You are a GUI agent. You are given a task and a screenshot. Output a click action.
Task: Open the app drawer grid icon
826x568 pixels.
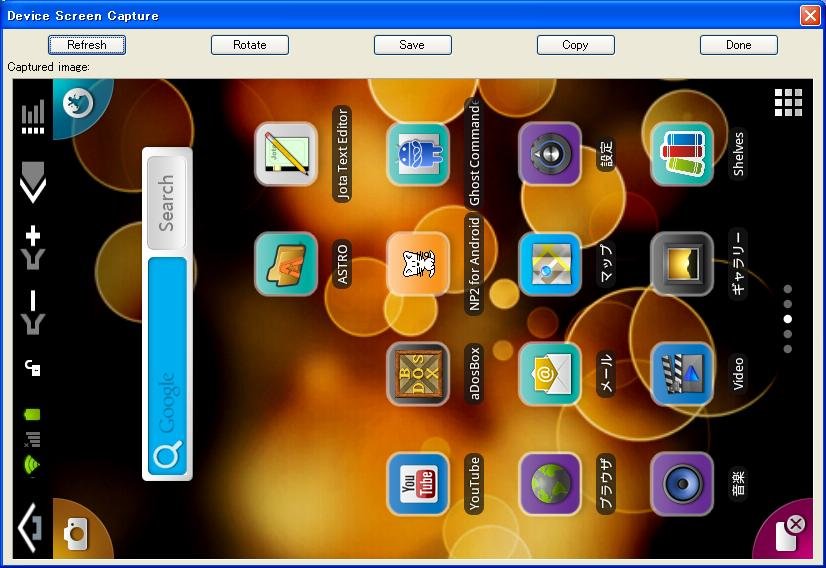point(788,102)
